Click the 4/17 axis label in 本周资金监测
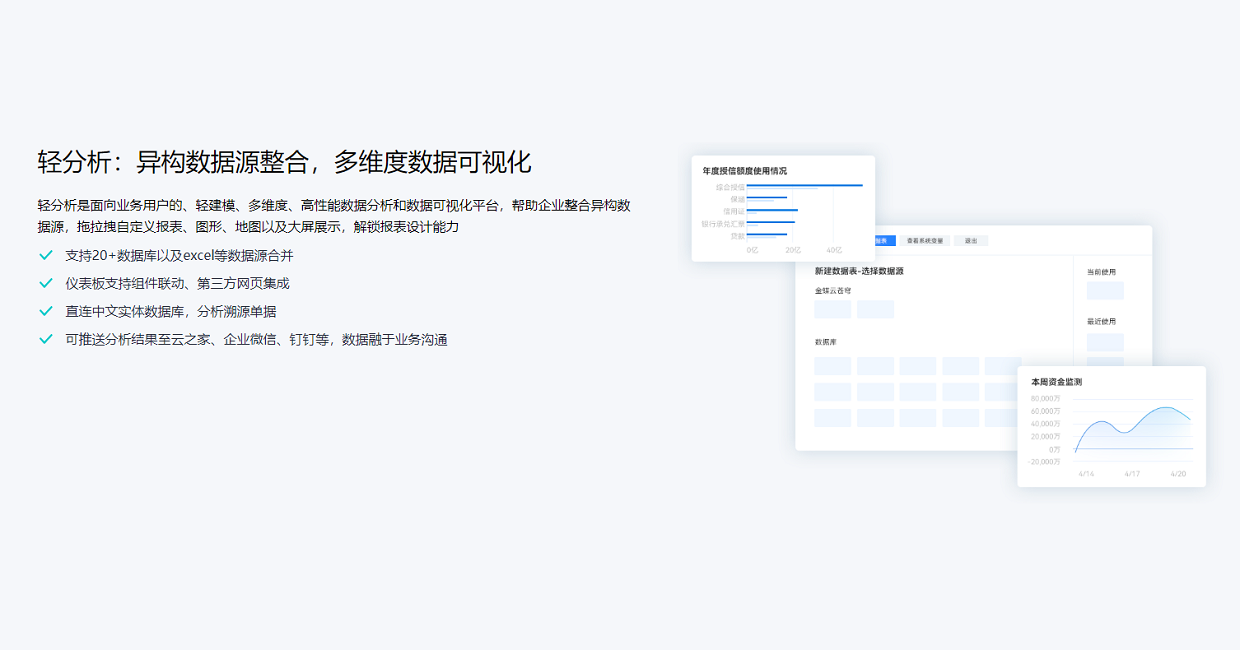 1132,473
